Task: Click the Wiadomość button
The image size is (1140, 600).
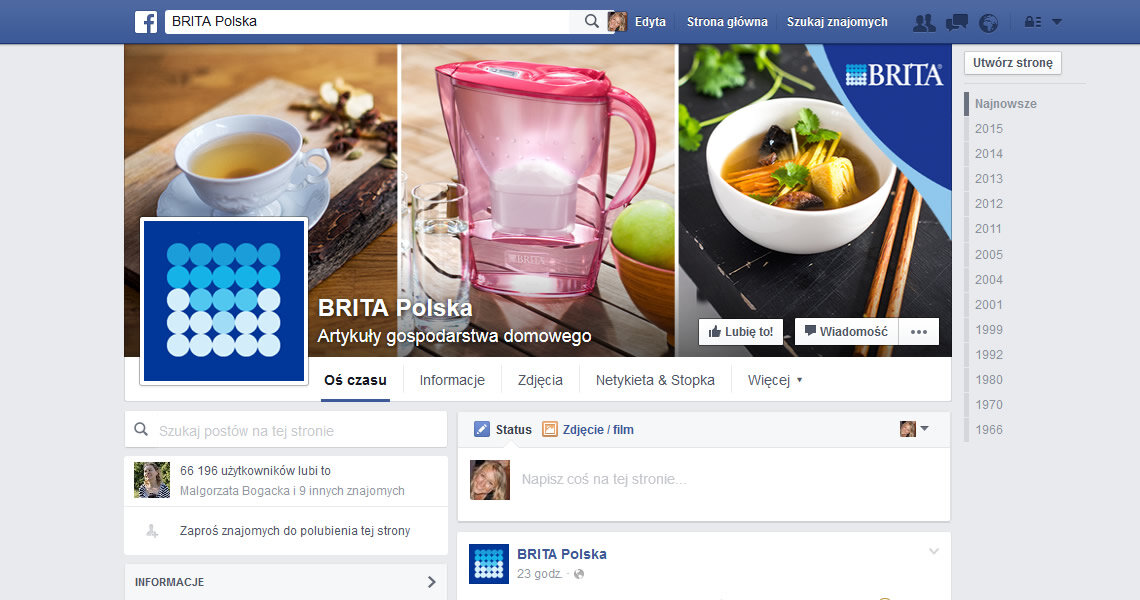Action: pos(846,332)
